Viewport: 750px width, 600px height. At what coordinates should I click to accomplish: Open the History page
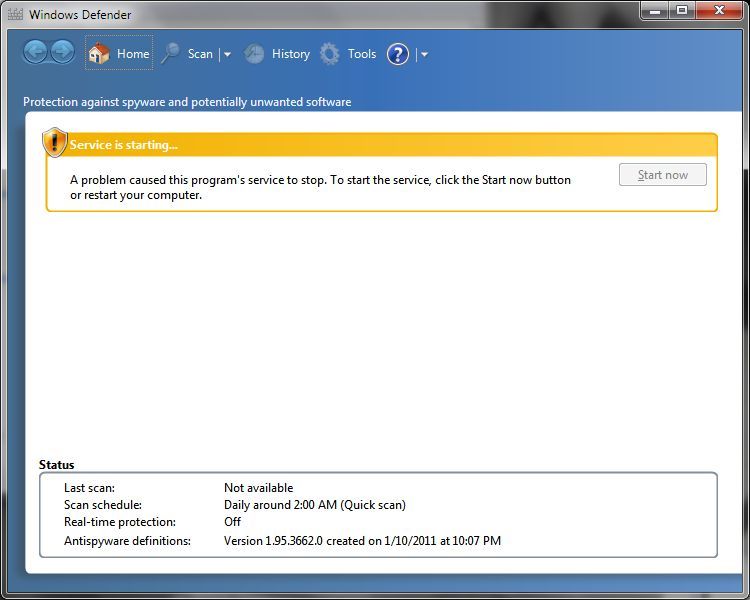[291, 54]
